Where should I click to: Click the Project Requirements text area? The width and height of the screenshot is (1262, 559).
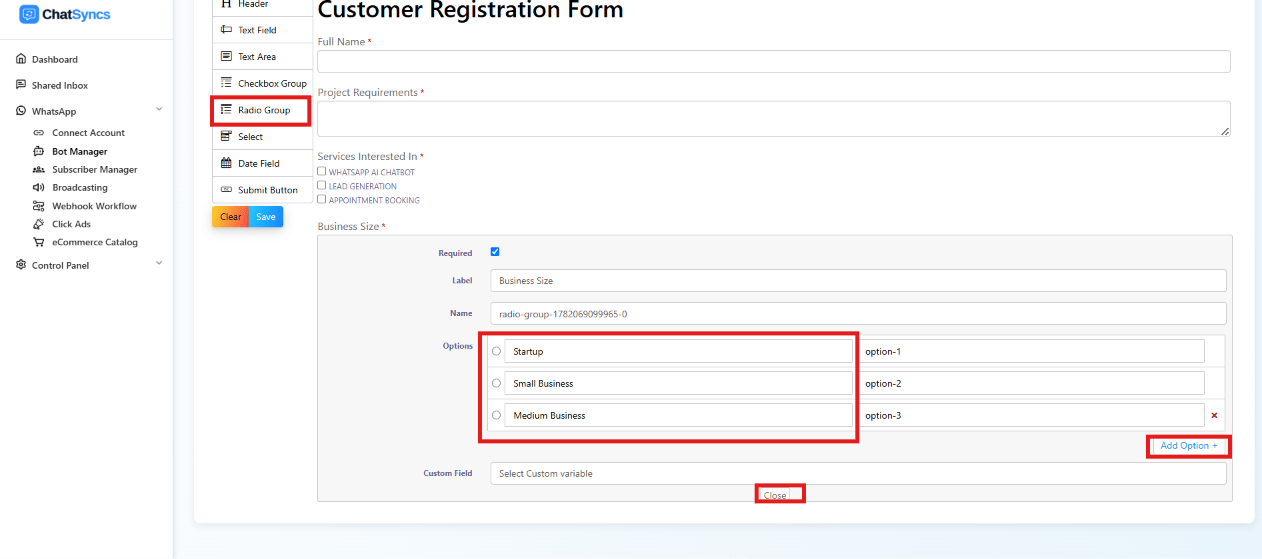tap(773, 118)
